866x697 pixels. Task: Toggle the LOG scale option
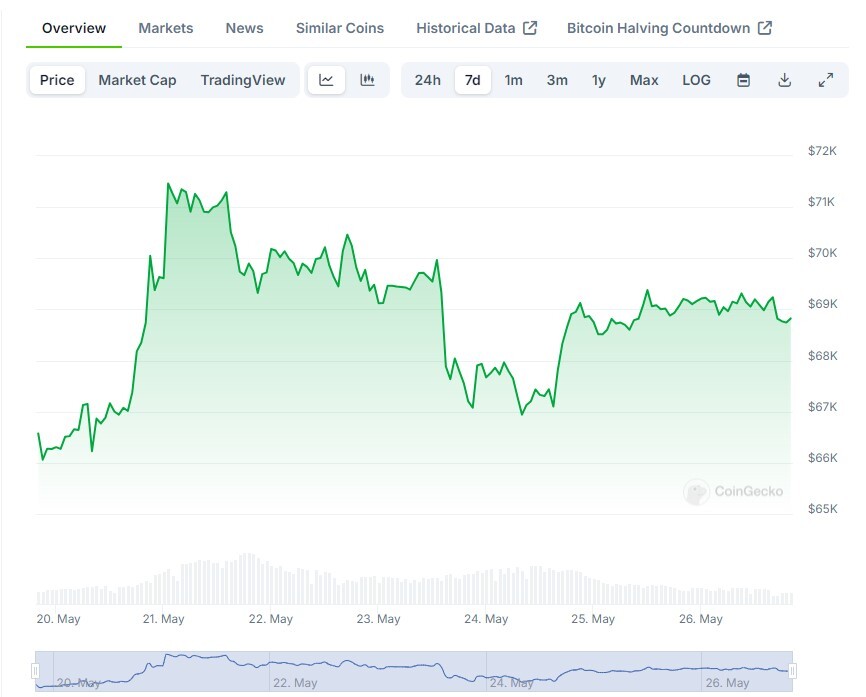tap(696, 80)
